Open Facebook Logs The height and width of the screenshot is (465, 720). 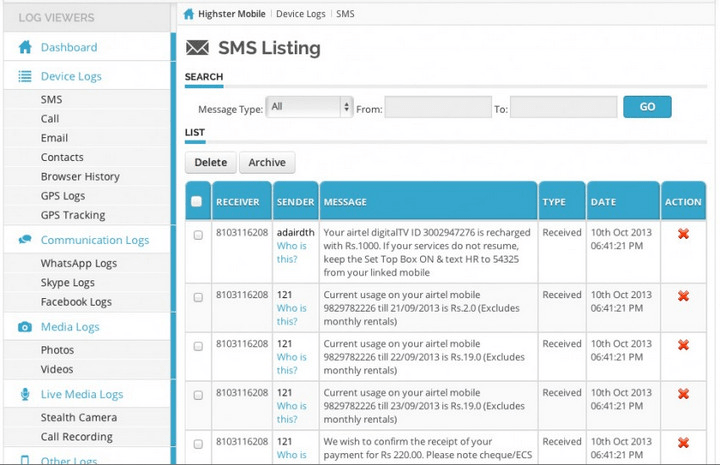coord(76,302)
